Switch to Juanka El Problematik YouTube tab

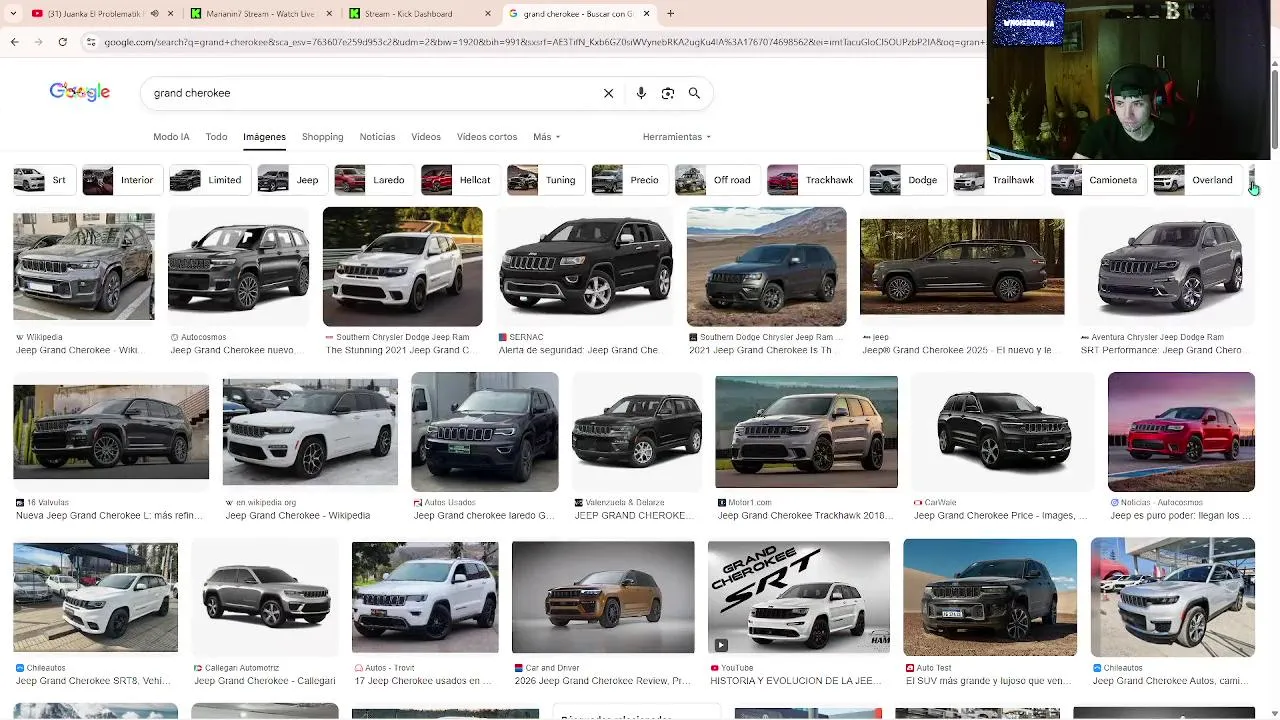[95, 14]
